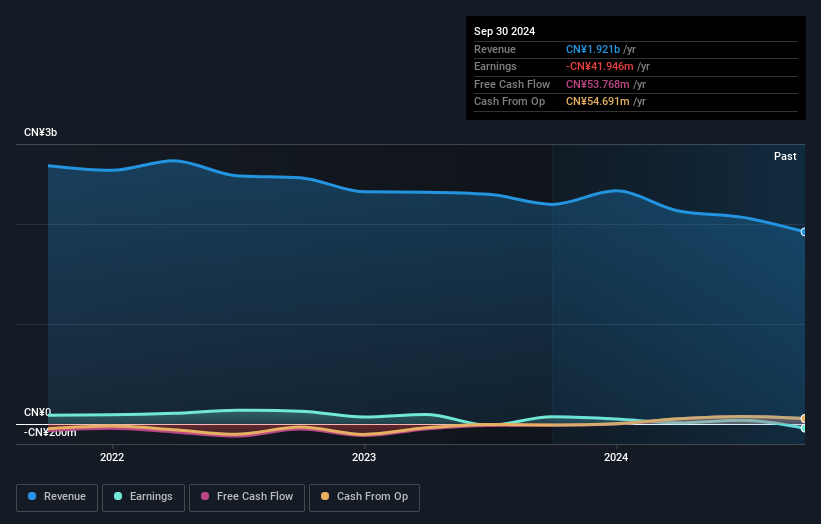Click the Free Cash Flow label in tooltip
This screenshot has width=821, height=524.
click(x=512, y=84)
